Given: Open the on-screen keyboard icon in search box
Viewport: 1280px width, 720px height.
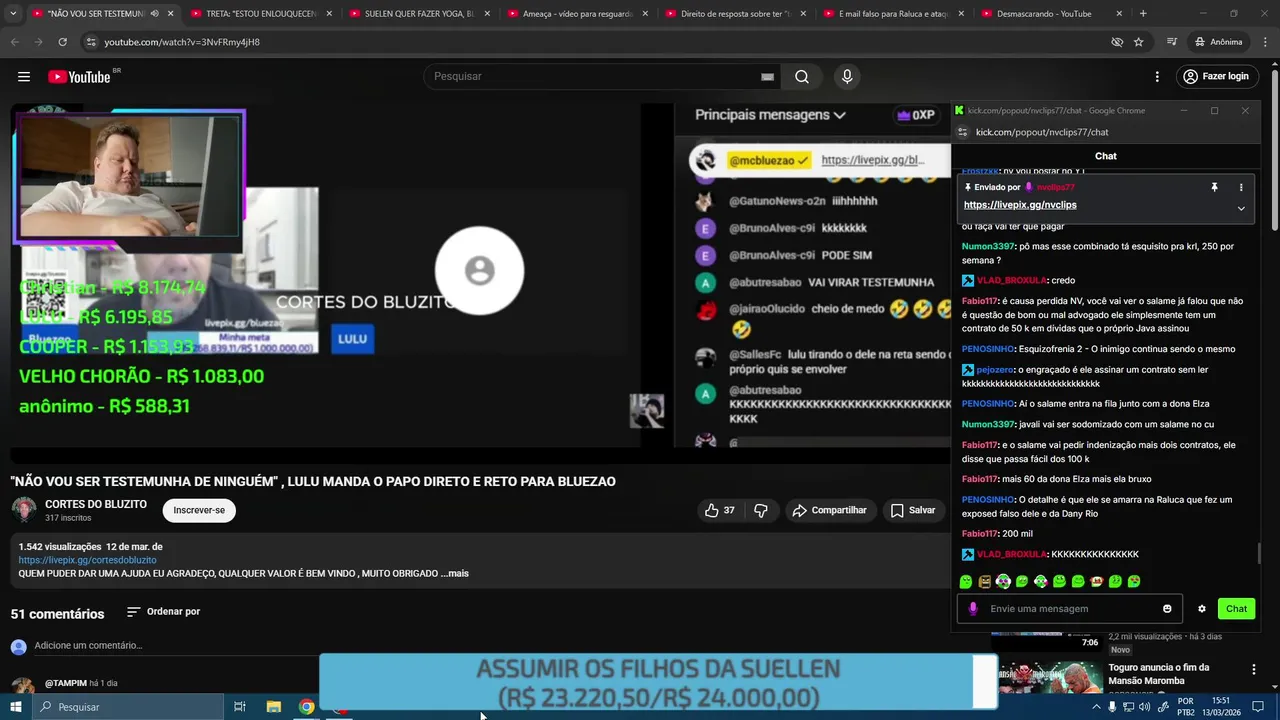Looking at the screenshot, I should 767,77.
